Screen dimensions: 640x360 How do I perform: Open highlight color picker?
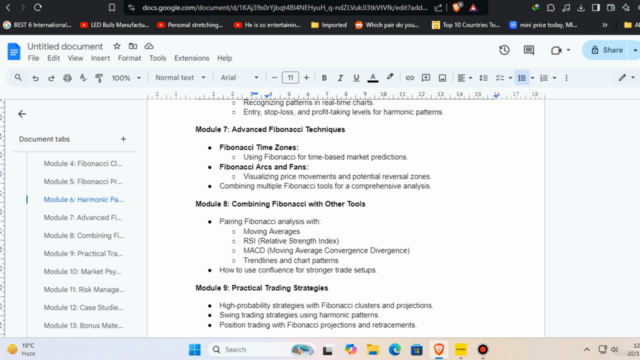tap(390, 78)
